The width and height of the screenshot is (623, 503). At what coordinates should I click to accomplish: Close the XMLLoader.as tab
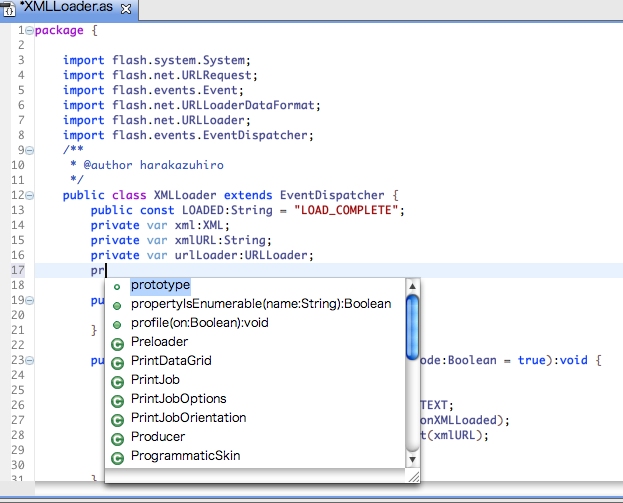point(126,9)
